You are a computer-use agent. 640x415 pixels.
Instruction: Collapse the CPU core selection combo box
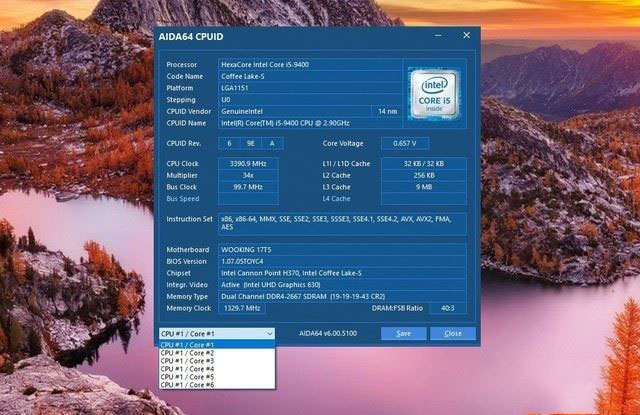[x=269, y=333]
